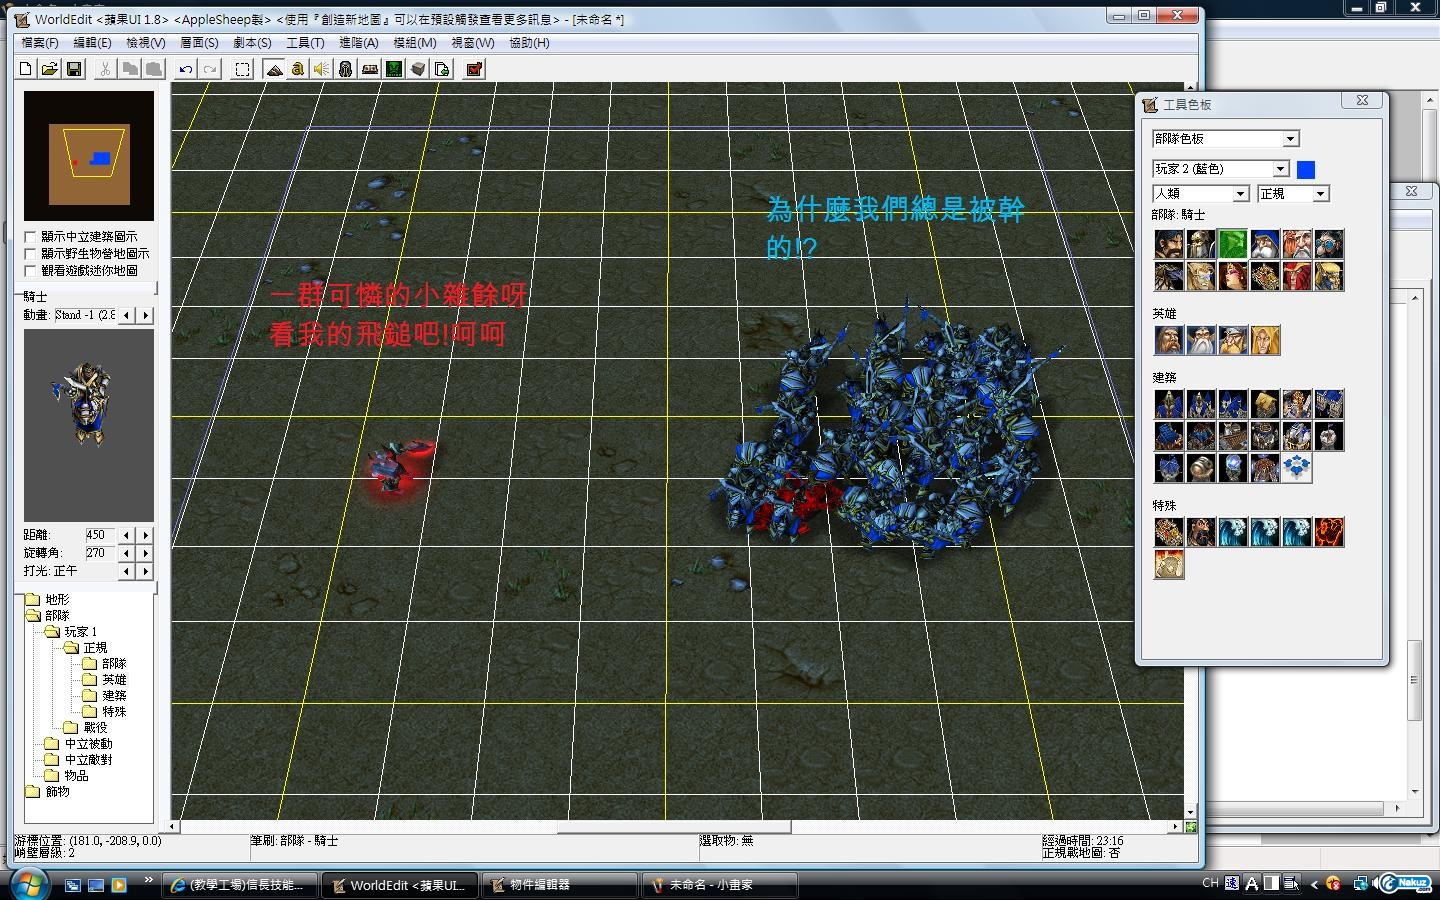The height and width of the screenshot is (900, 1440).
Task: Click the Windows Start orb
Action: pos(27,884)
